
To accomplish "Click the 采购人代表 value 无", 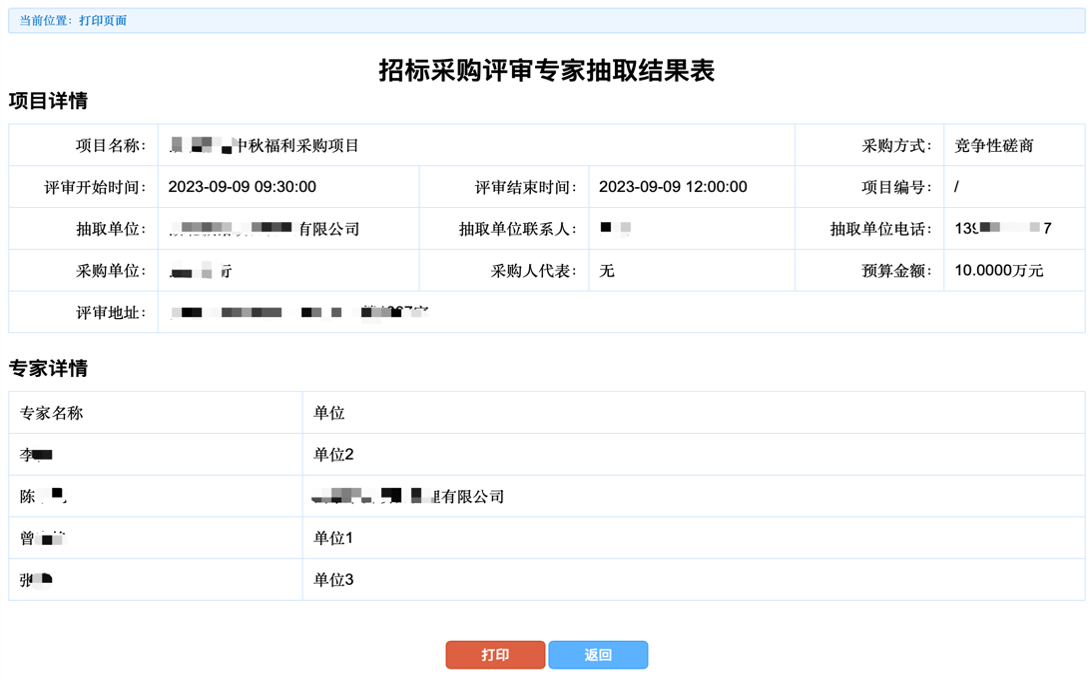I will 607,271.
